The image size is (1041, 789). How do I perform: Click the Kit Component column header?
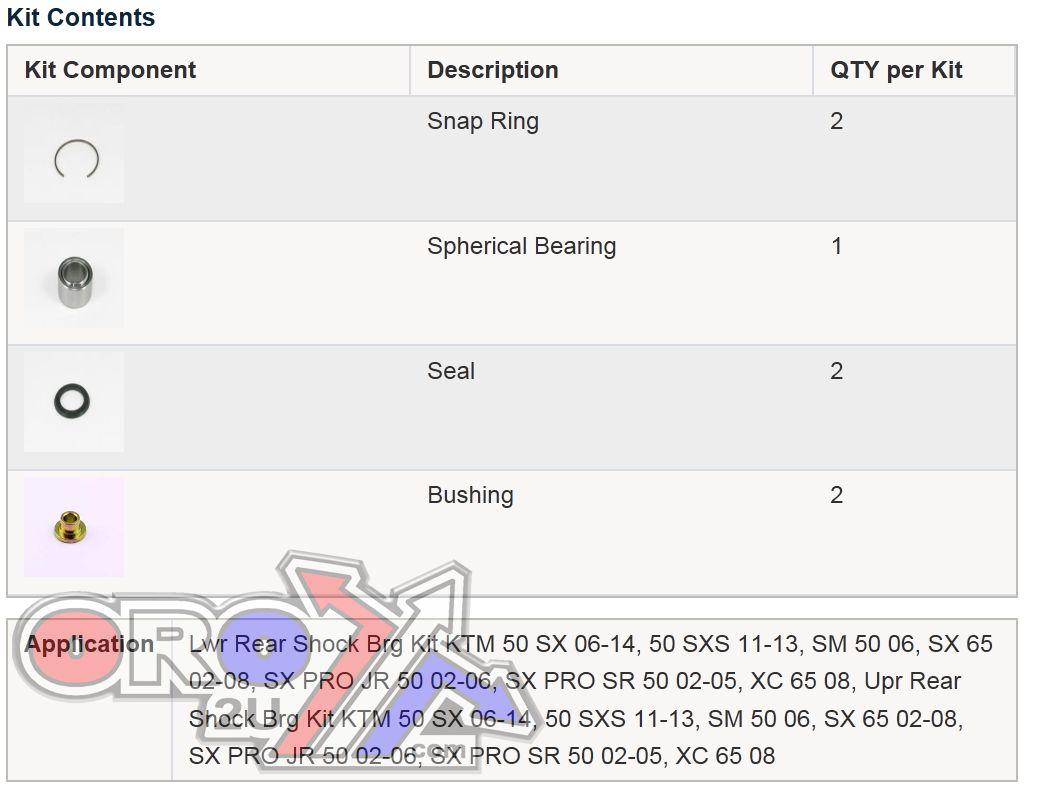[110, 70]
